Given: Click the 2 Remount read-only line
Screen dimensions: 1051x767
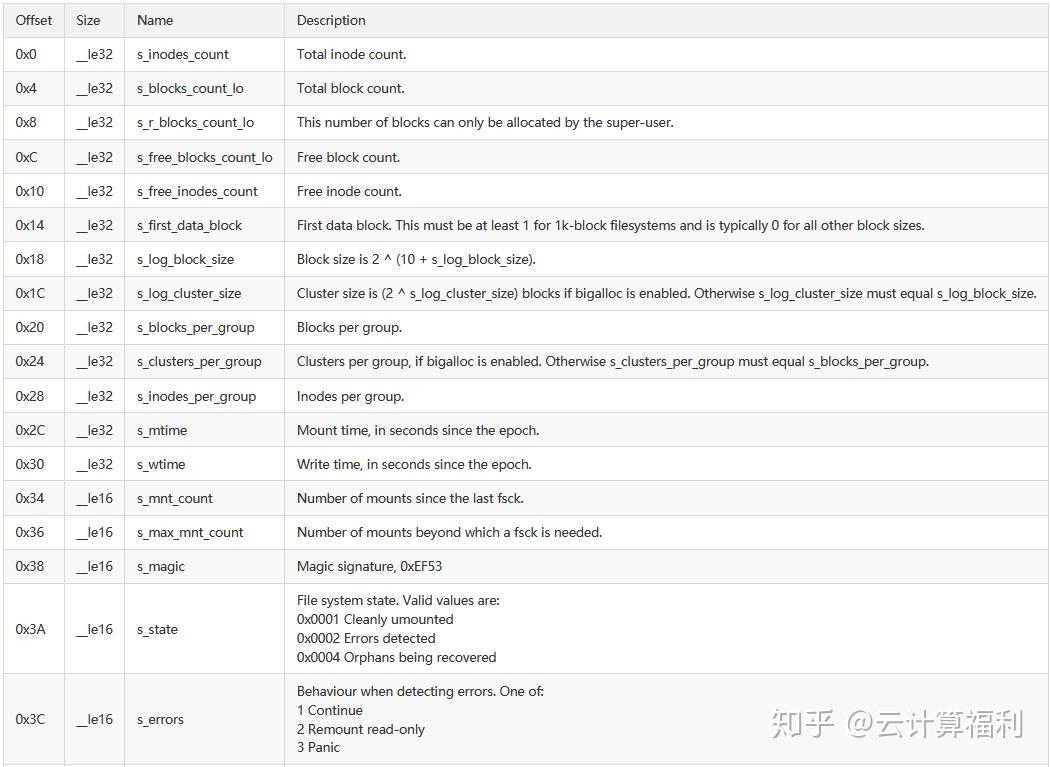Looking at the screenshot, I should point(361,729).
